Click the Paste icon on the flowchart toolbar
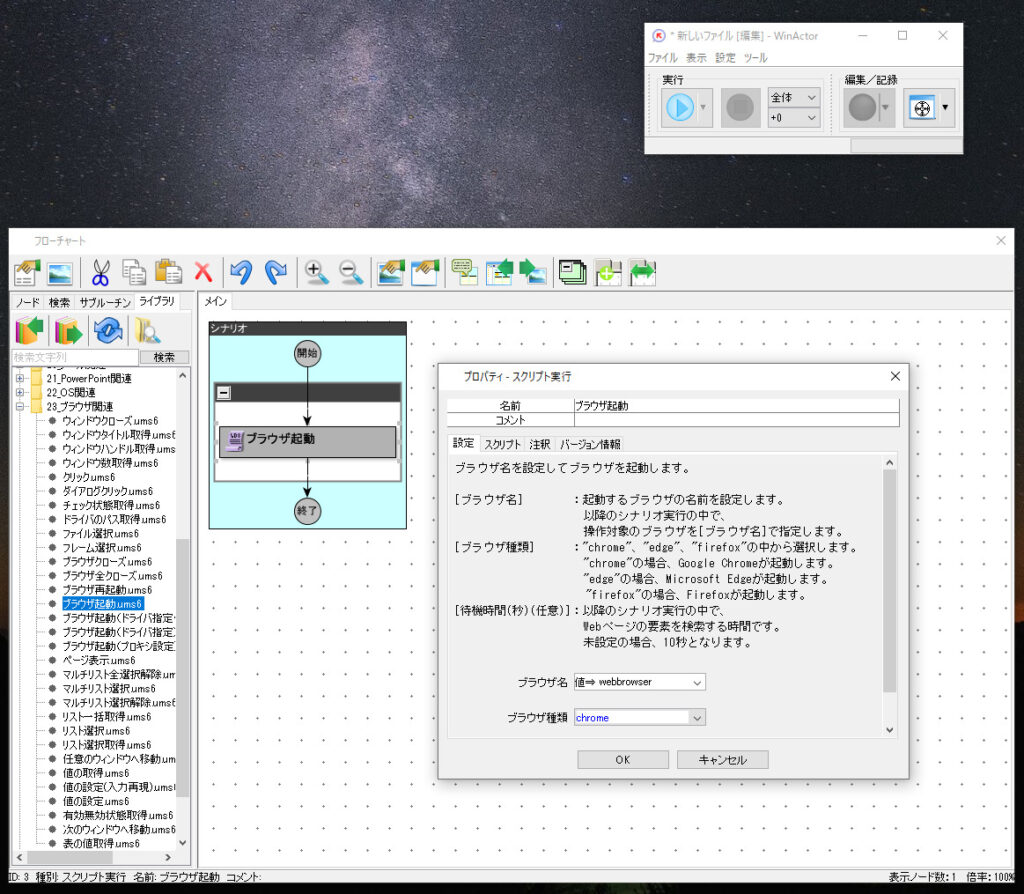Image resolution: width=1024 pixels, height=894 pixels. click(x=168, y=271)
